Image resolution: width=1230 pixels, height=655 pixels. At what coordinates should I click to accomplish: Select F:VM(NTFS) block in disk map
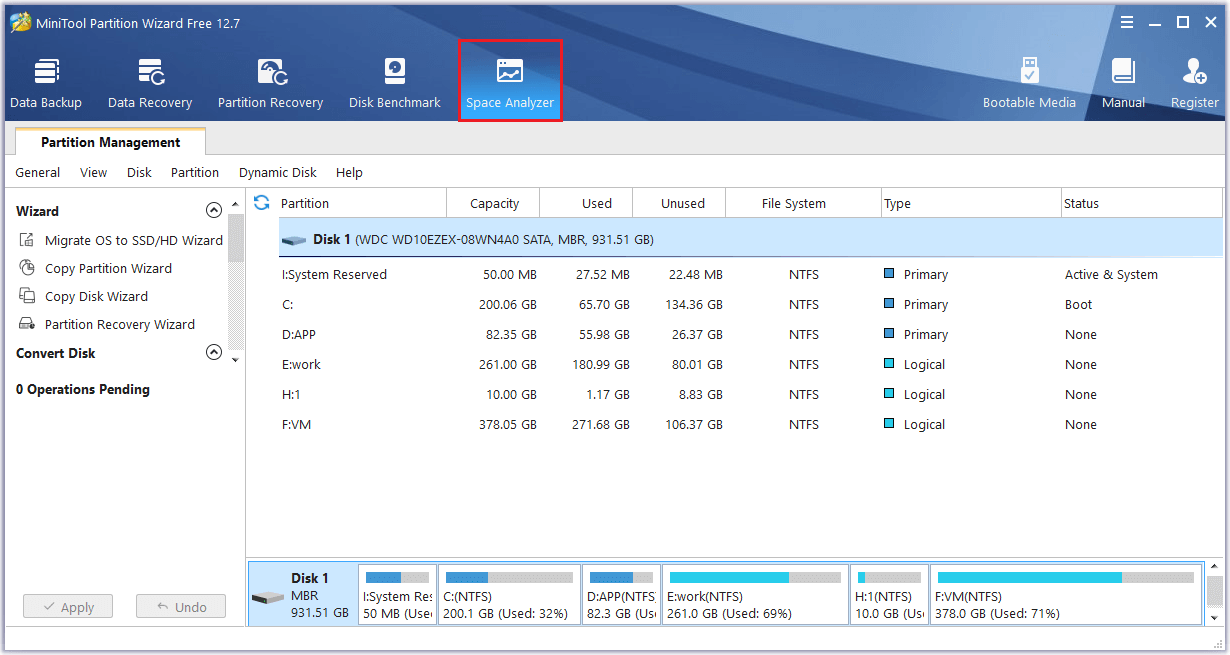click(x=1066, y=594)
